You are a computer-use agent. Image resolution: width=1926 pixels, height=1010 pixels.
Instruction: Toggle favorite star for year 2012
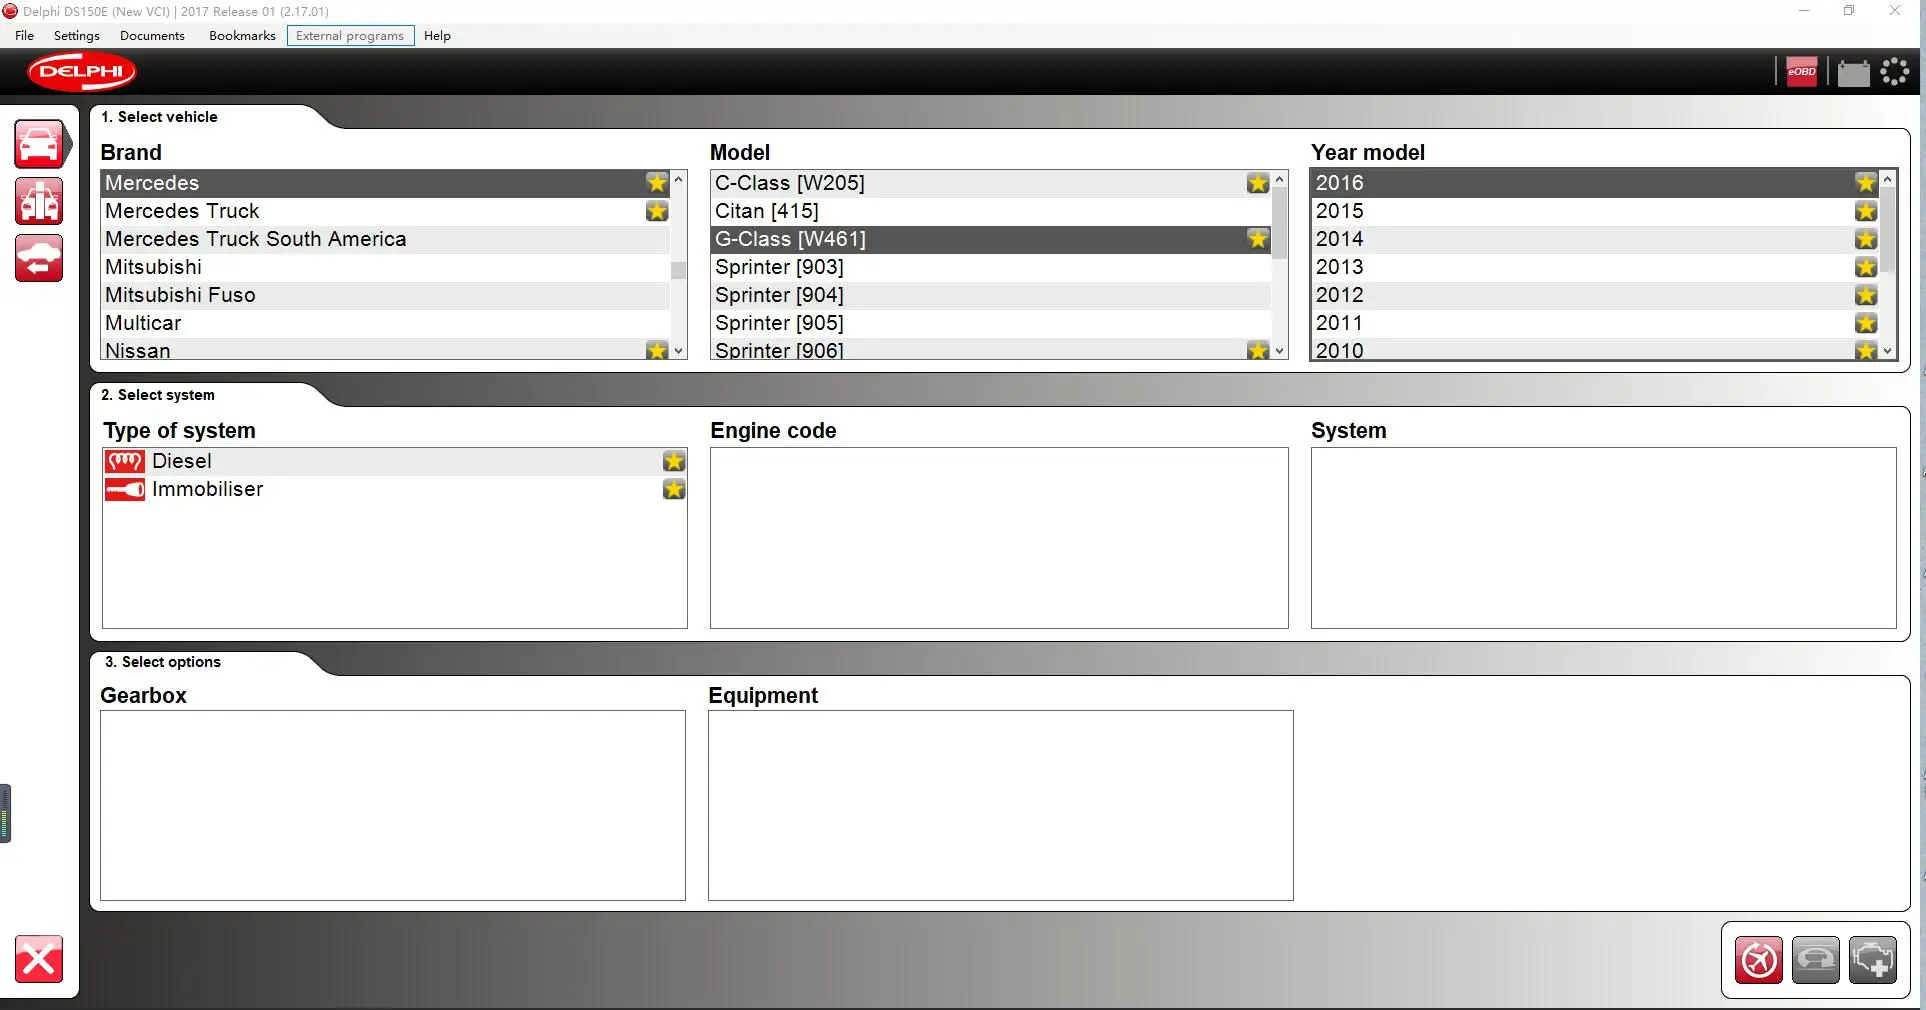pos(1866,295)
